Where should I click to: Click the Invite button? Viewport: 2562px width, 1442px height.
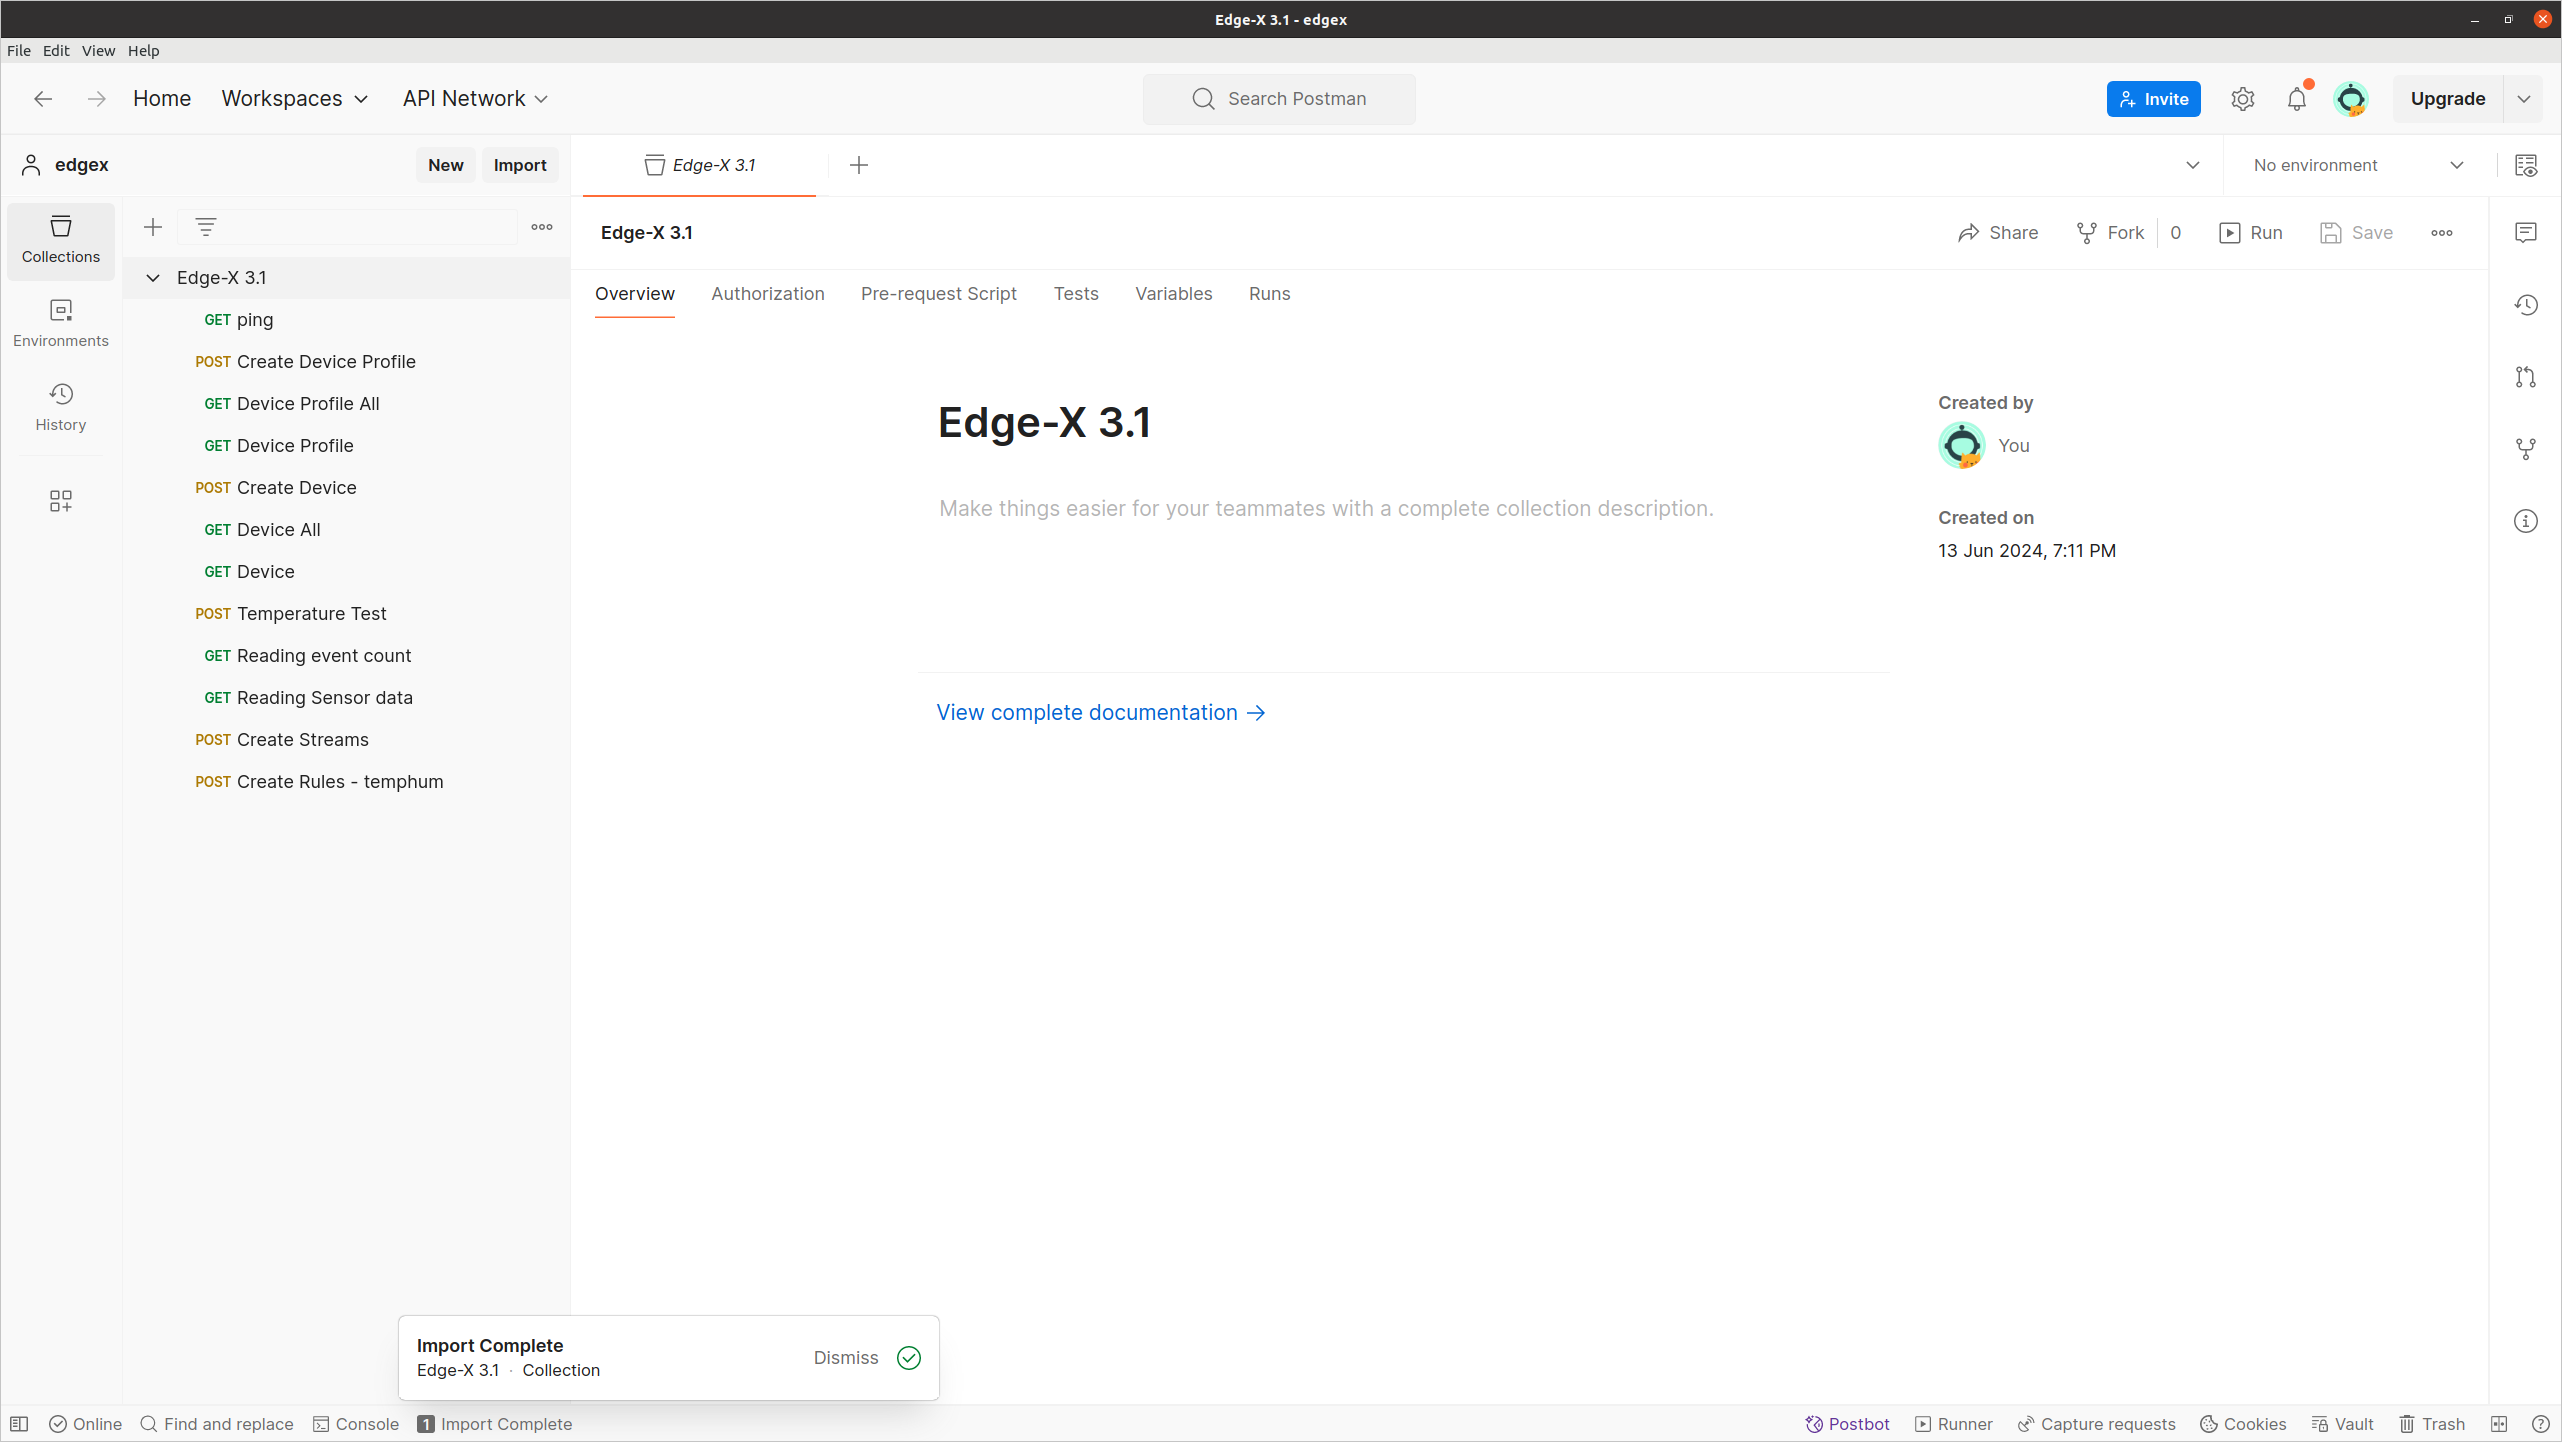[2154, 99]
